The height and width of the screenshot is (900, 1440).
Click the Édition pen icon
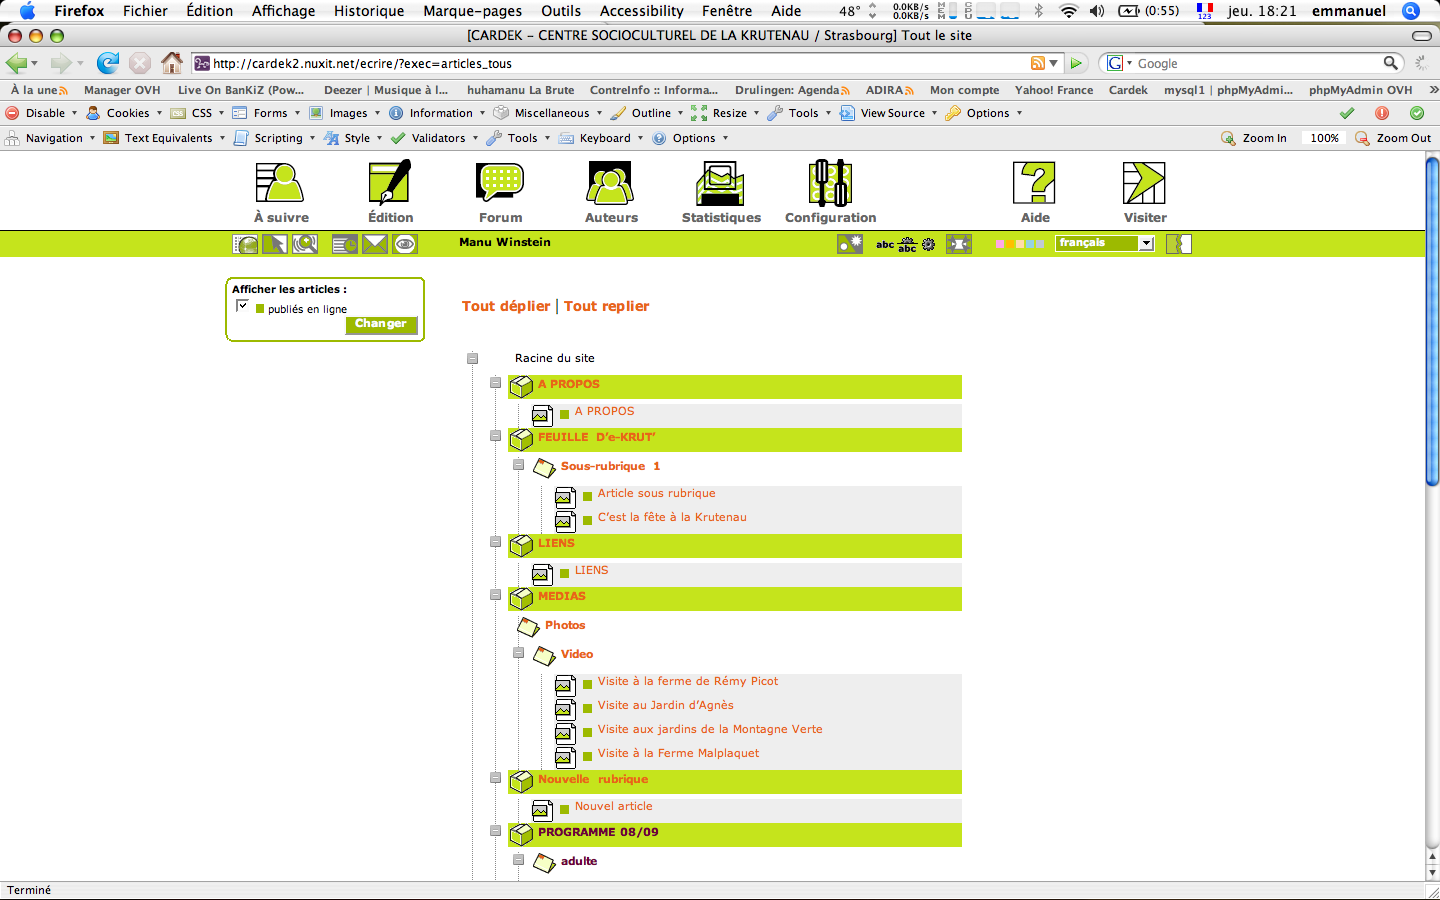click(390, 184)
